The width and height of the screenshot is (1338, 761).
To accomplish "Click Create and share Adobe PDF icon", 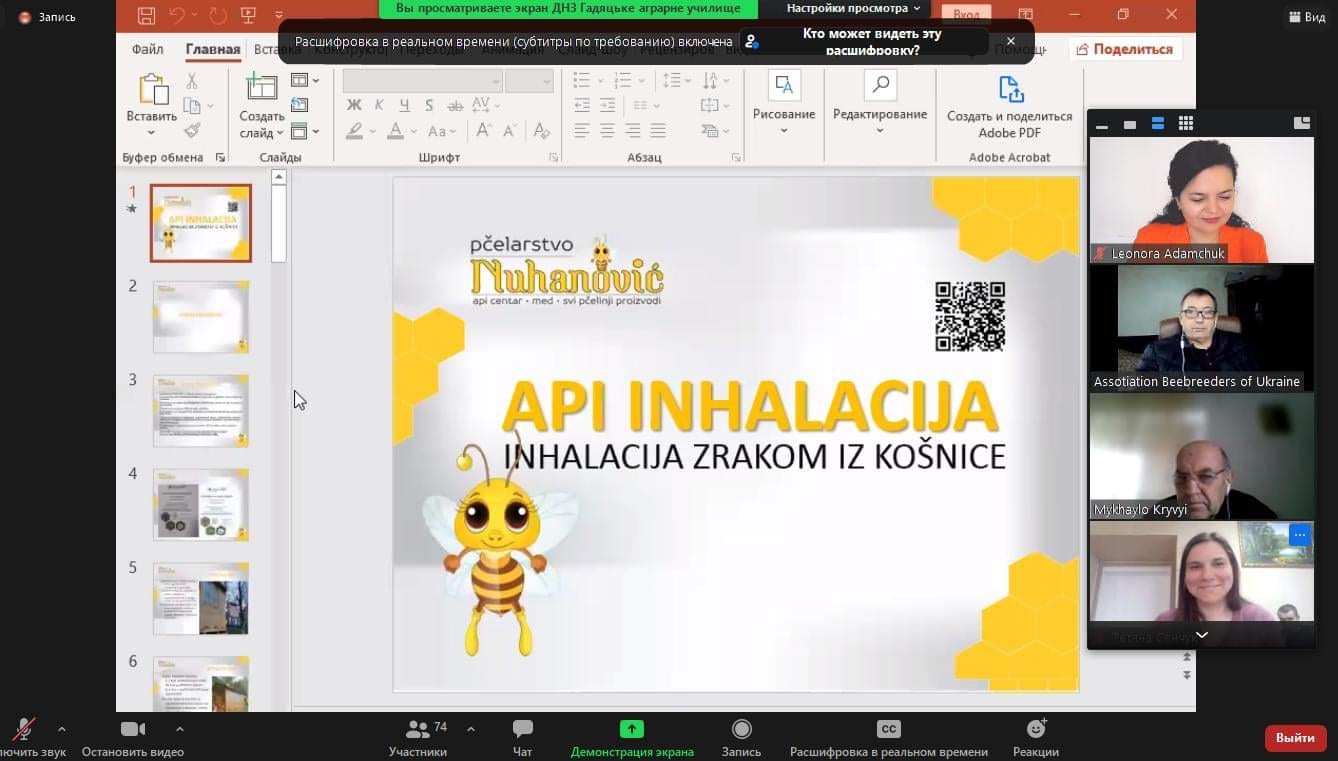I will pyautogui.click(x=1010, y=90).
